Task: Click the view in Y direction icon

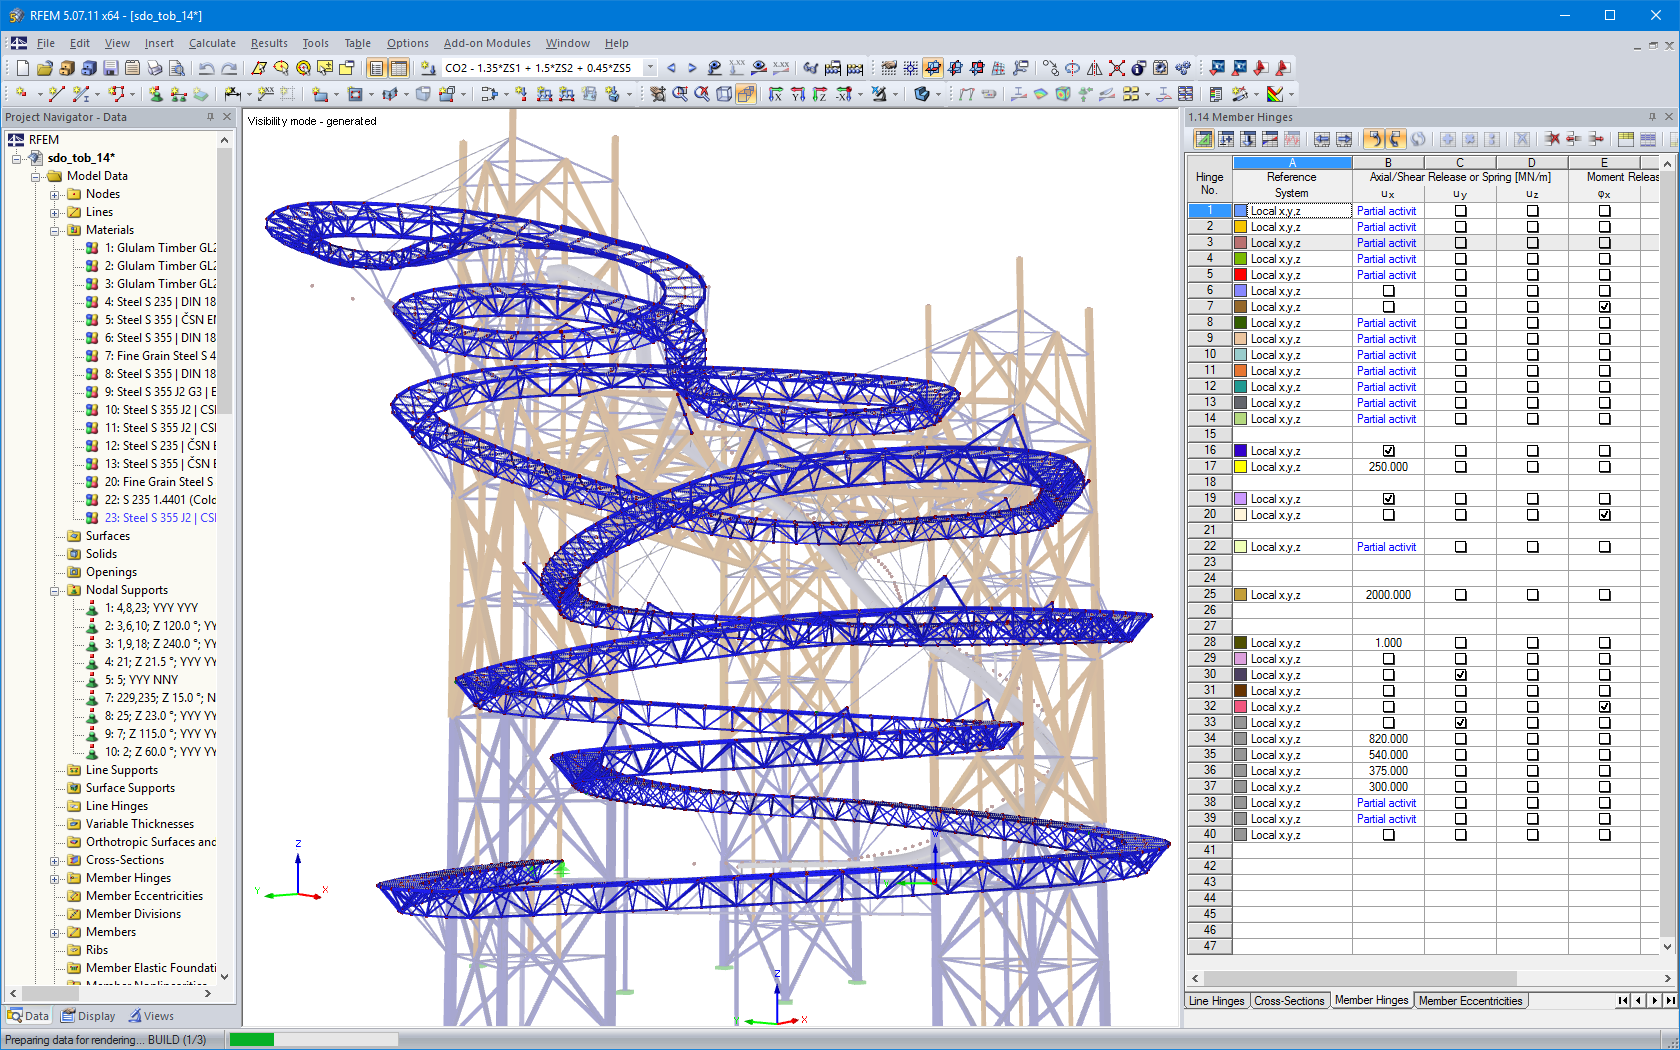Action: click(798, 94)
